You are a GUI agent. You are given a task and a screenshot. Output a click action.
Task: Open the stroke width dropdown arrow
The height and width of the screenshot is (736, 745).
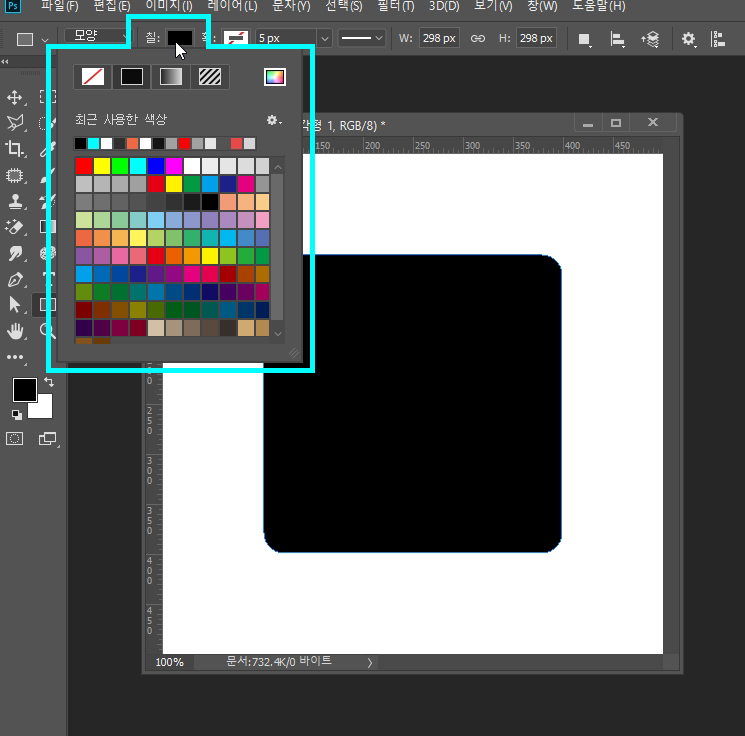click(x=325, y=38)
